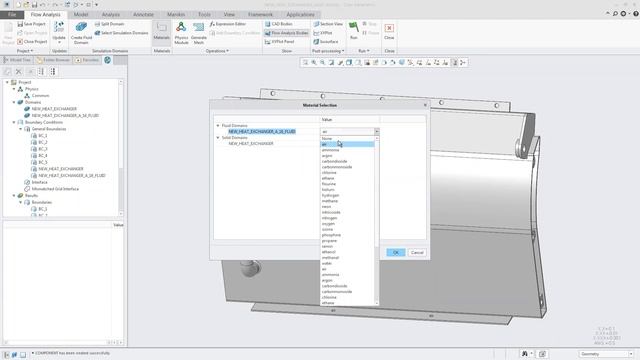Click the refit icon in view toolbar

tap(305, 62)
